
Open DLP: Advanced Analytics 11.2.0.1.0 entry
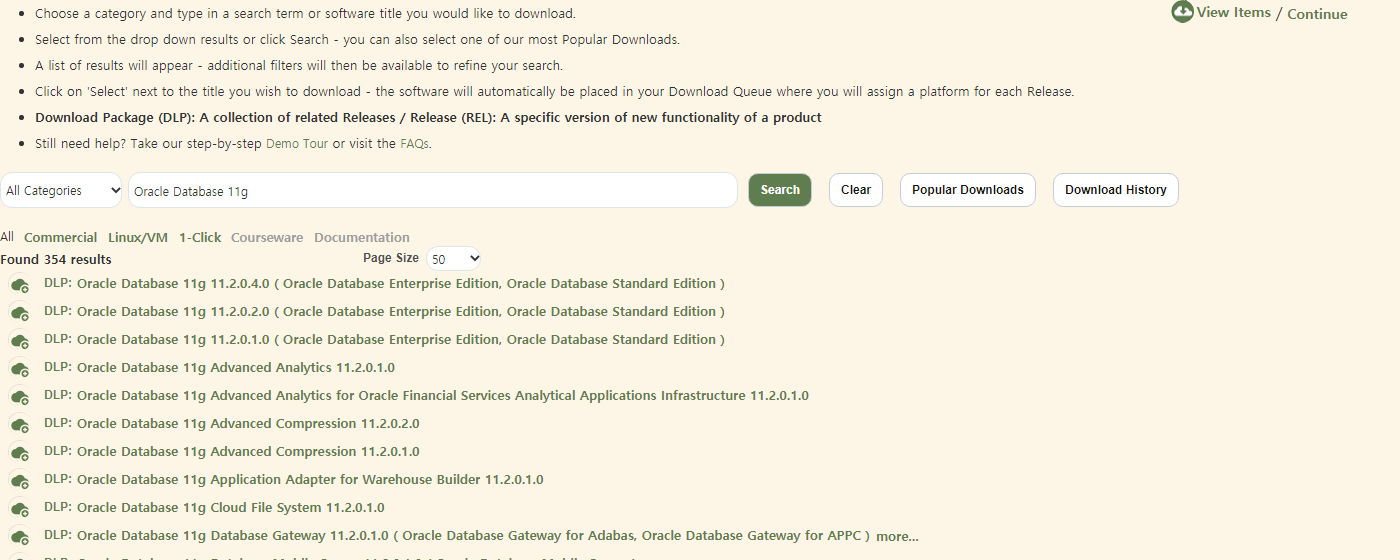[219, 367]
